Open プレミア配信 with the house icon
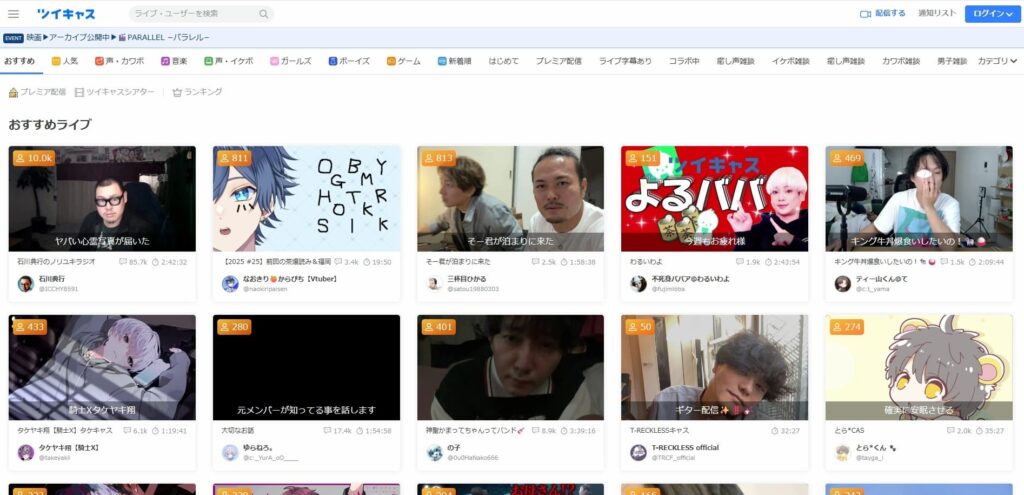The height and width of the screenshot is (495, 1024). tap(37, 92)
